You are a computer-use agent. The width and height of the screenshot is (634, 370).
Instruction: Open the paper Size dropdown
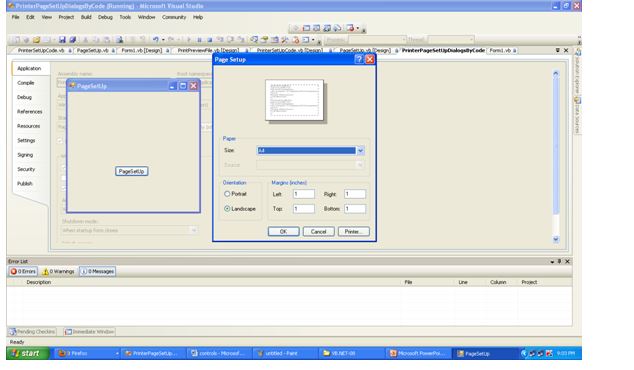360,150
